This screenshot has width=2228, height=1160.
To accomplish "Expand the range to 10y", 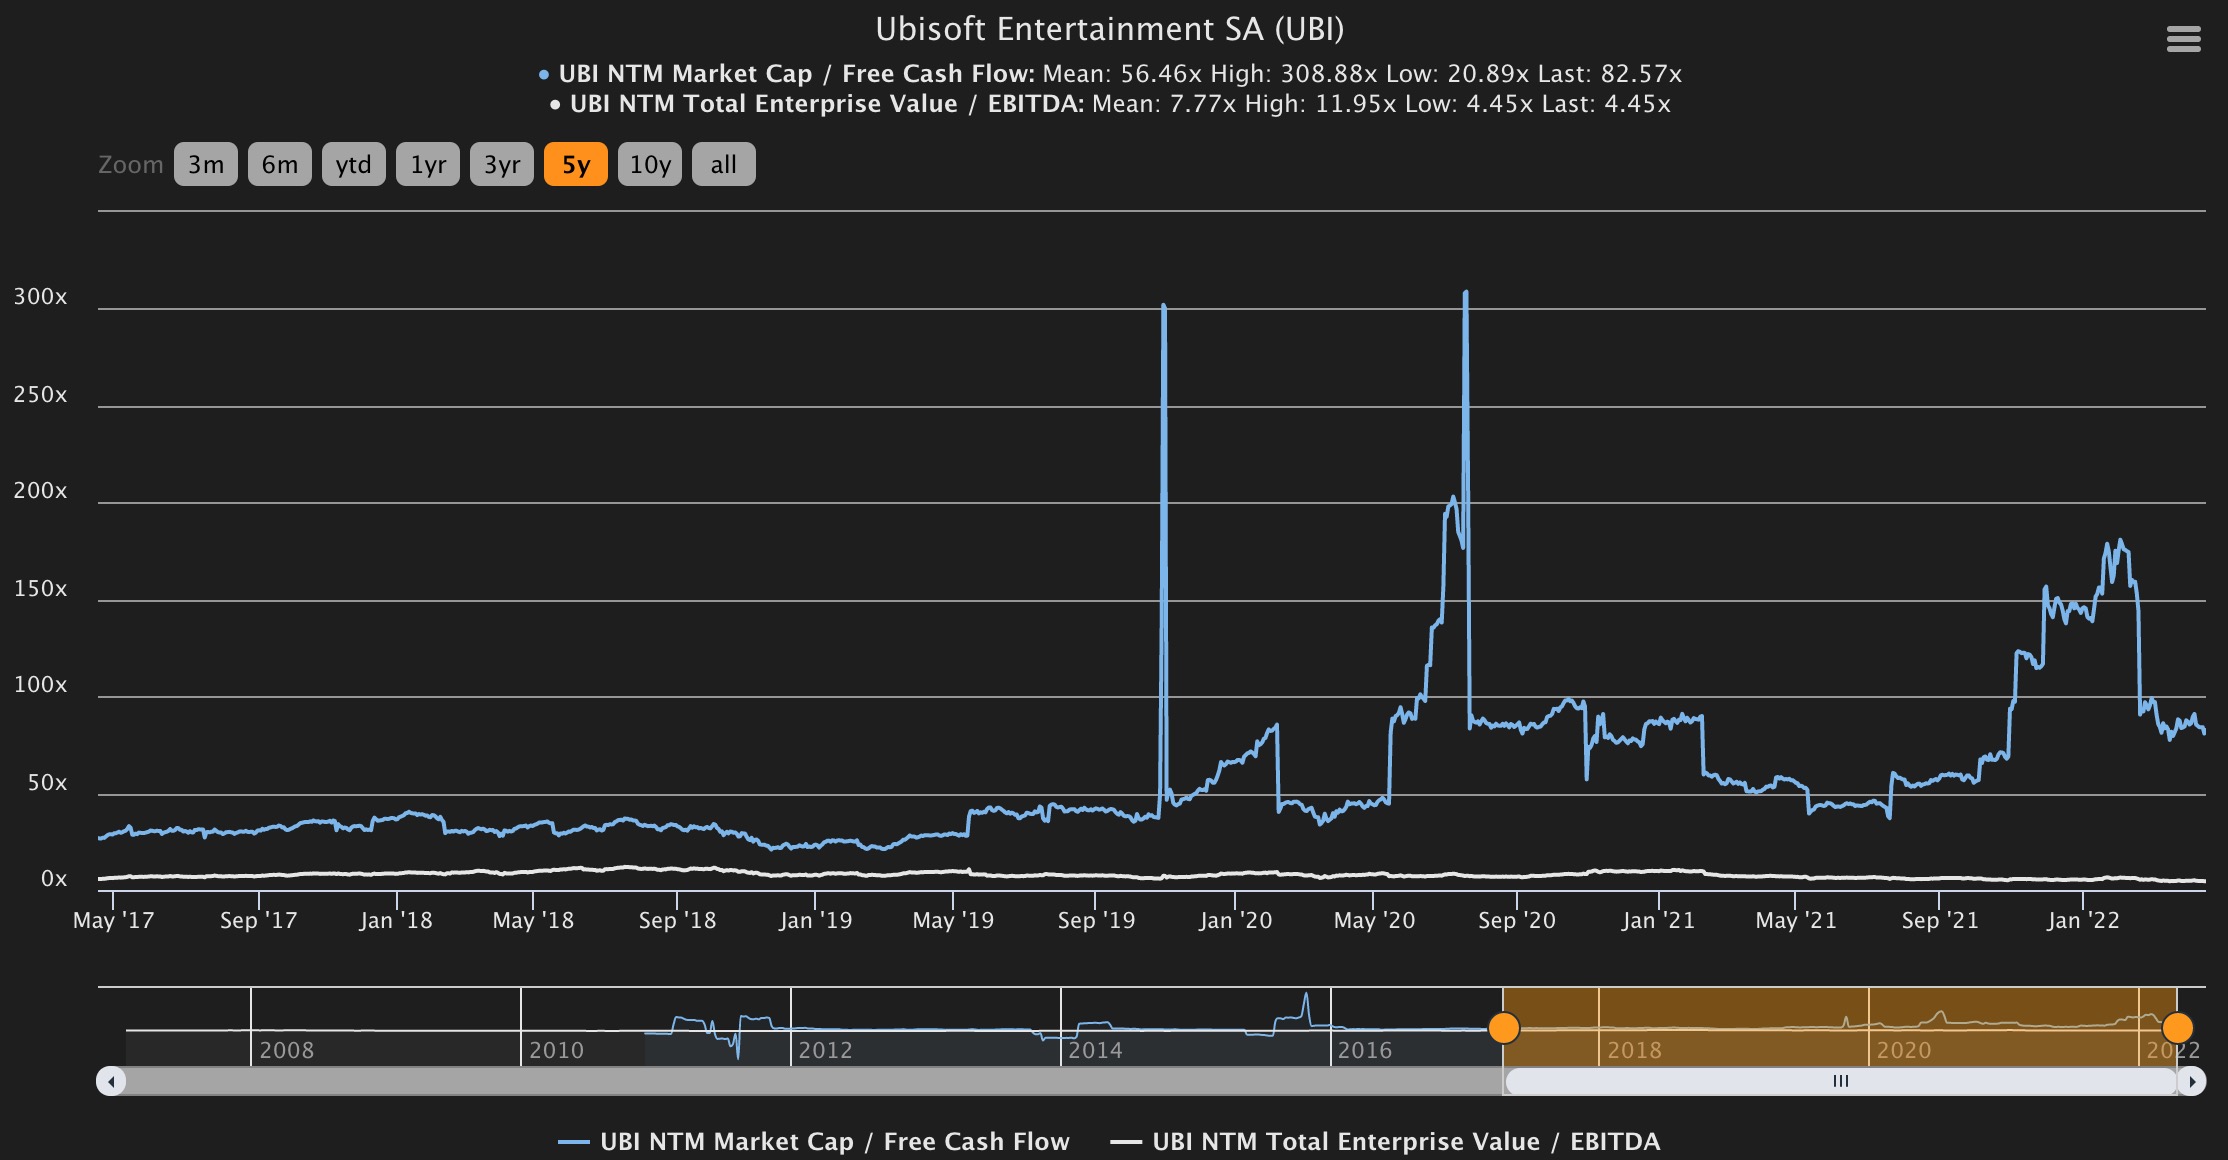I will point(650,164).
